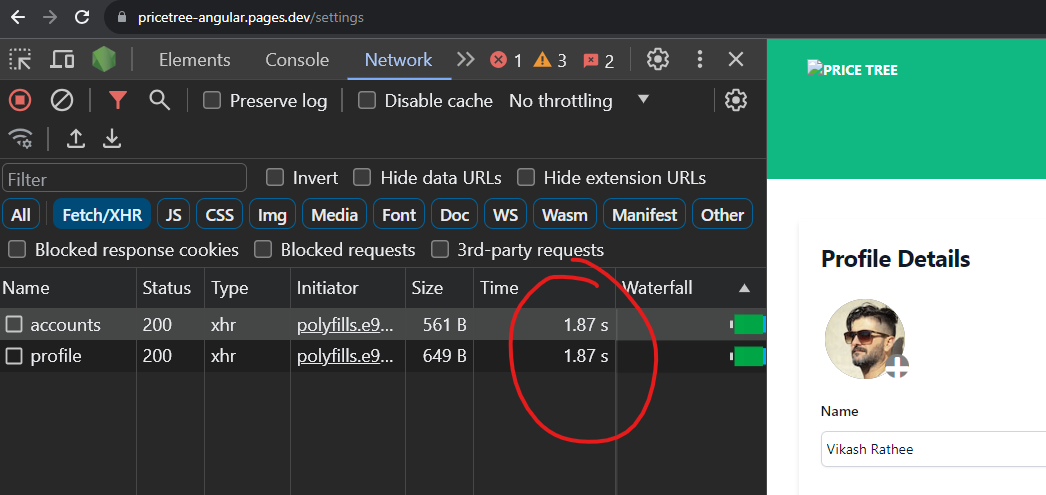Open Network panel settings gear
The width and height of the screenshot is (1046, 495).
[x=736, y=101]
